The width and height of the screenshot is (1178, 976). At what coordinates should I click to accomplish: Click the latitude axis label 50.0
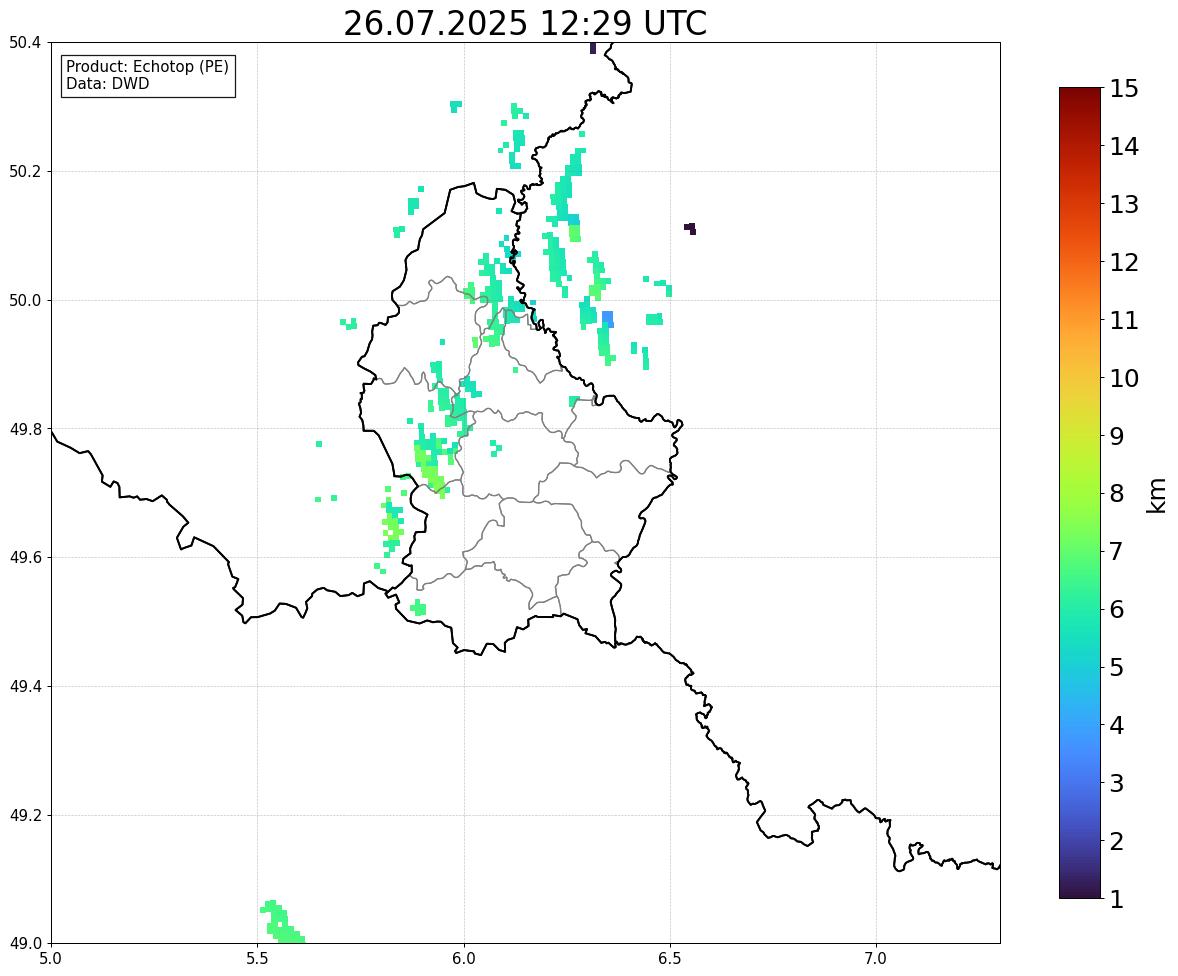[x=25, y=301]
